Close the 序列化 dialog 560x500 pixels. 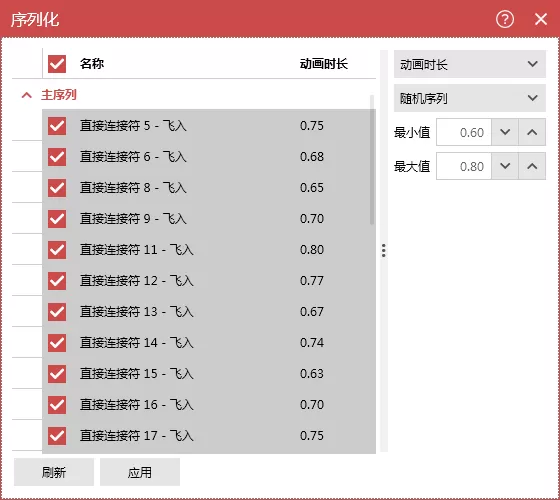[x=541, y=19]
